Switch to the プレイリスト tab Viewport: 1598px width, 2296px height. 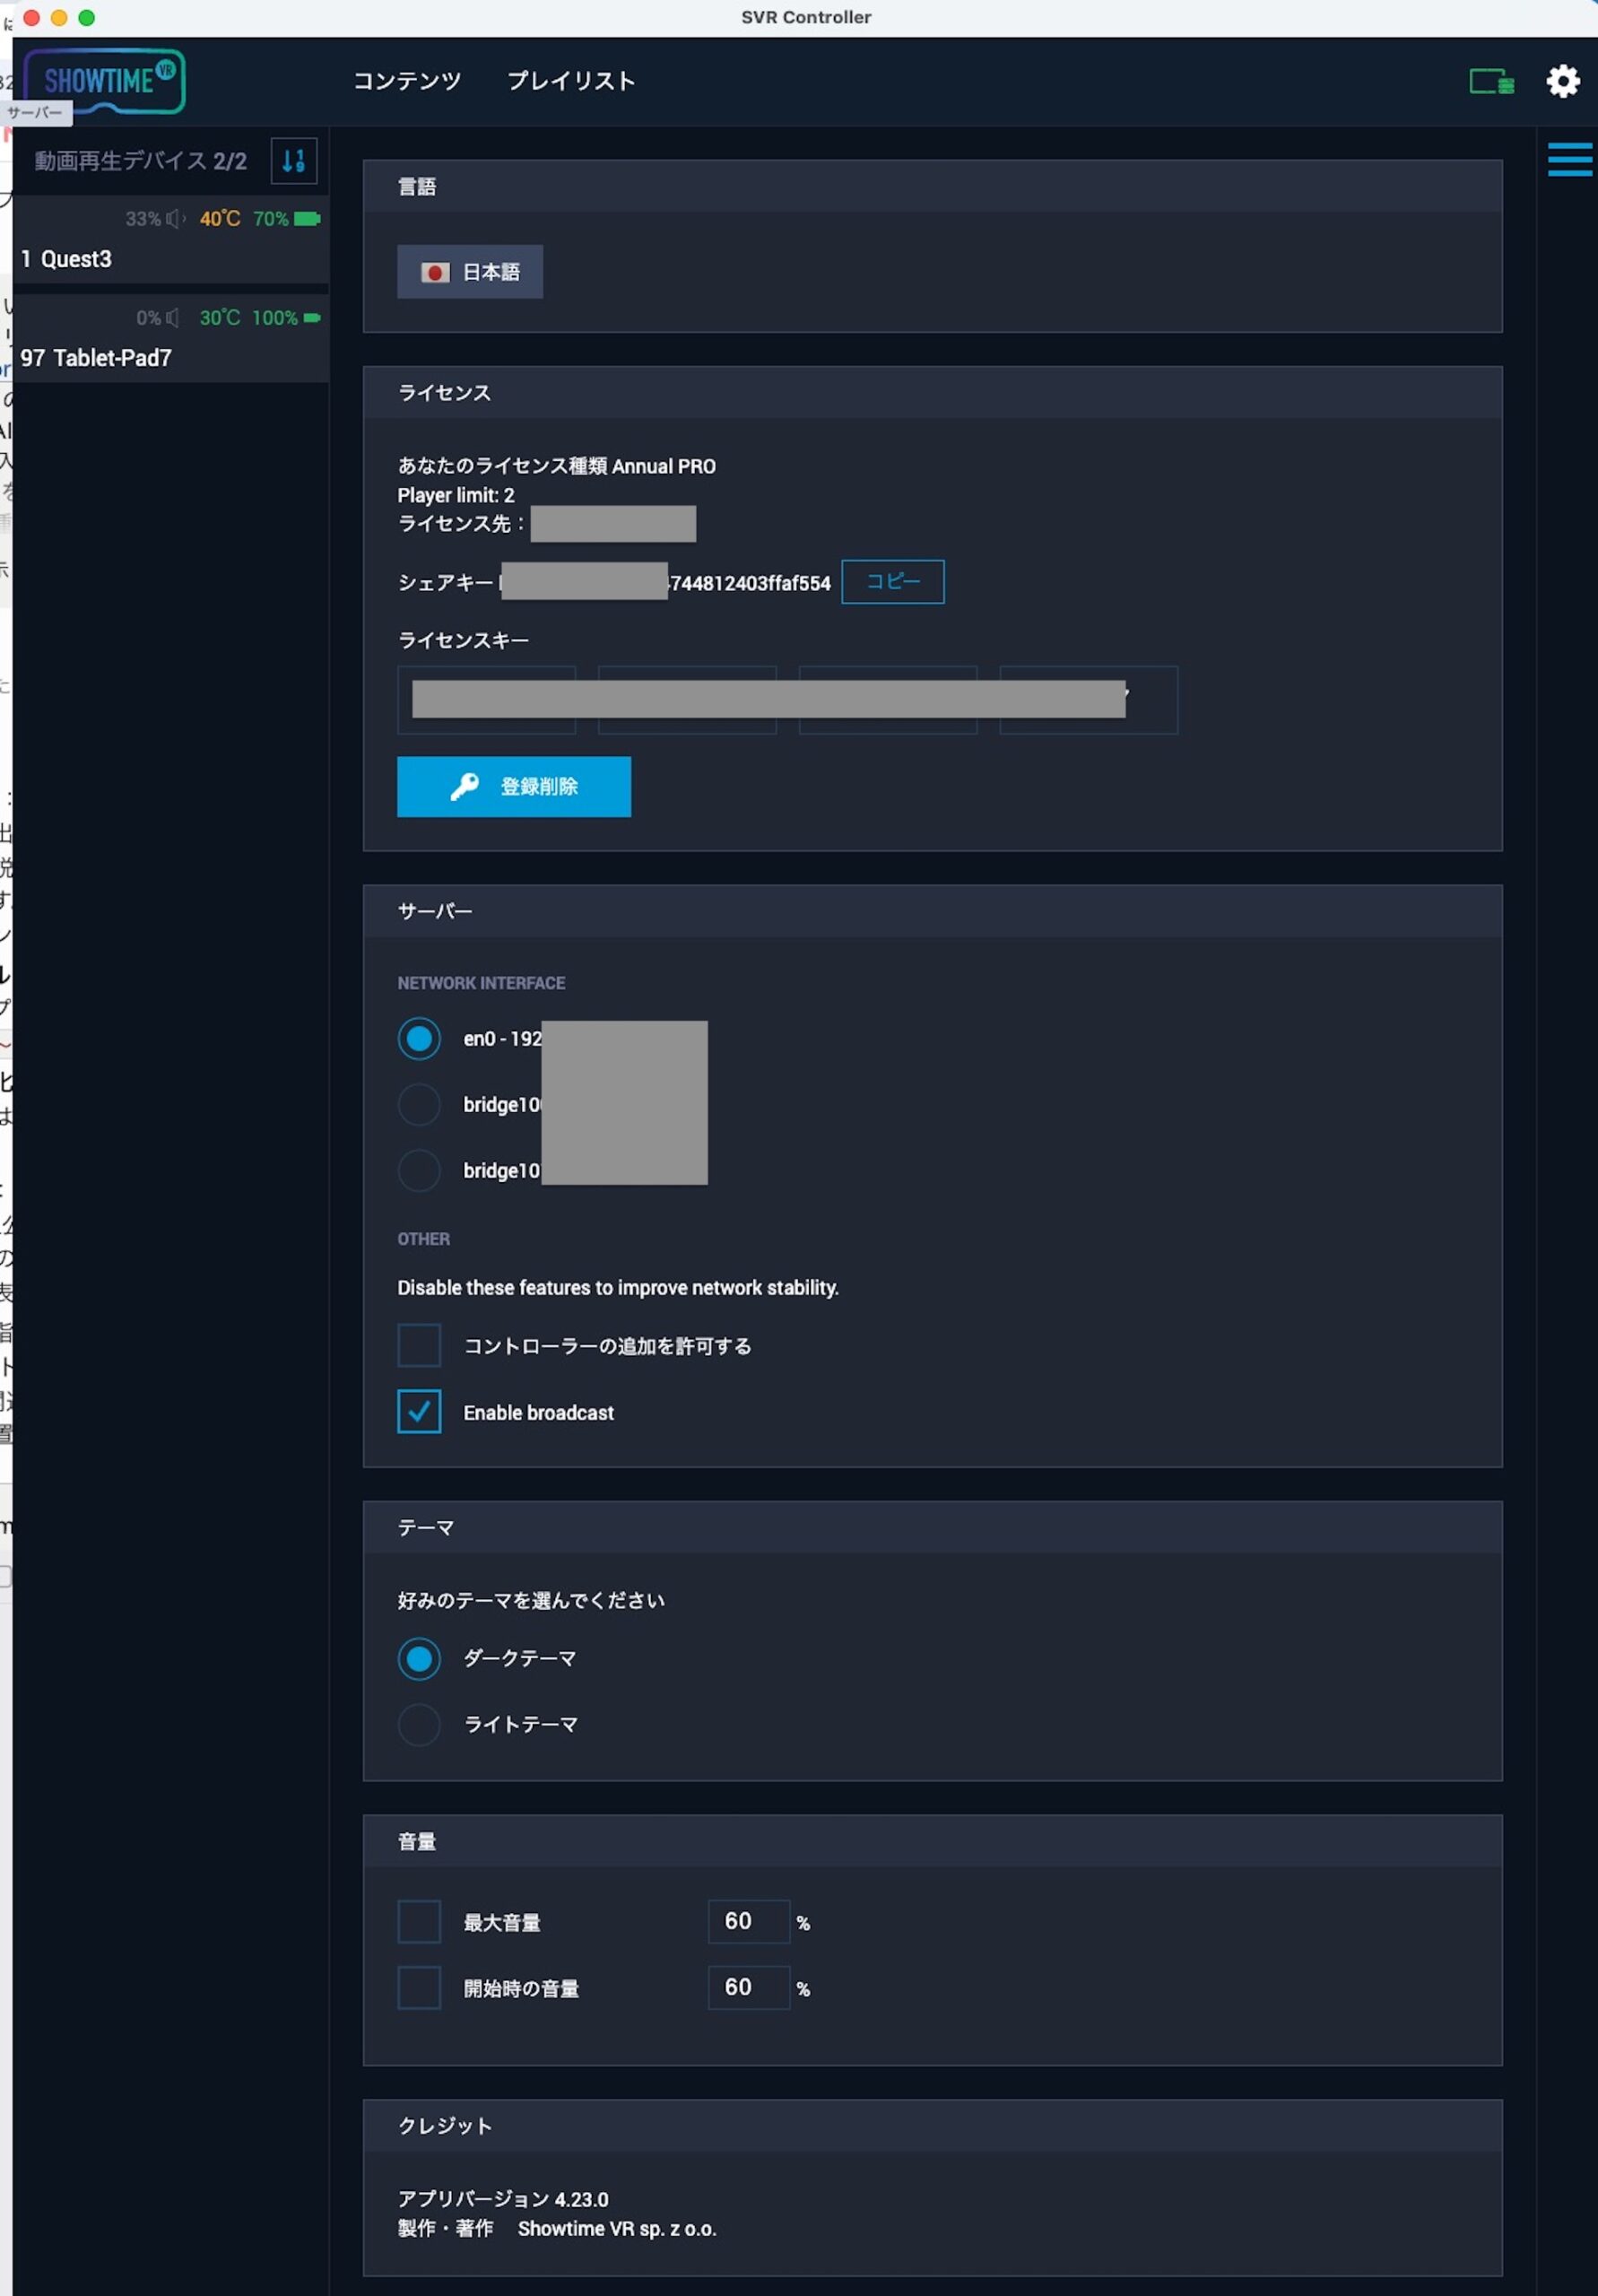point(571,81)
